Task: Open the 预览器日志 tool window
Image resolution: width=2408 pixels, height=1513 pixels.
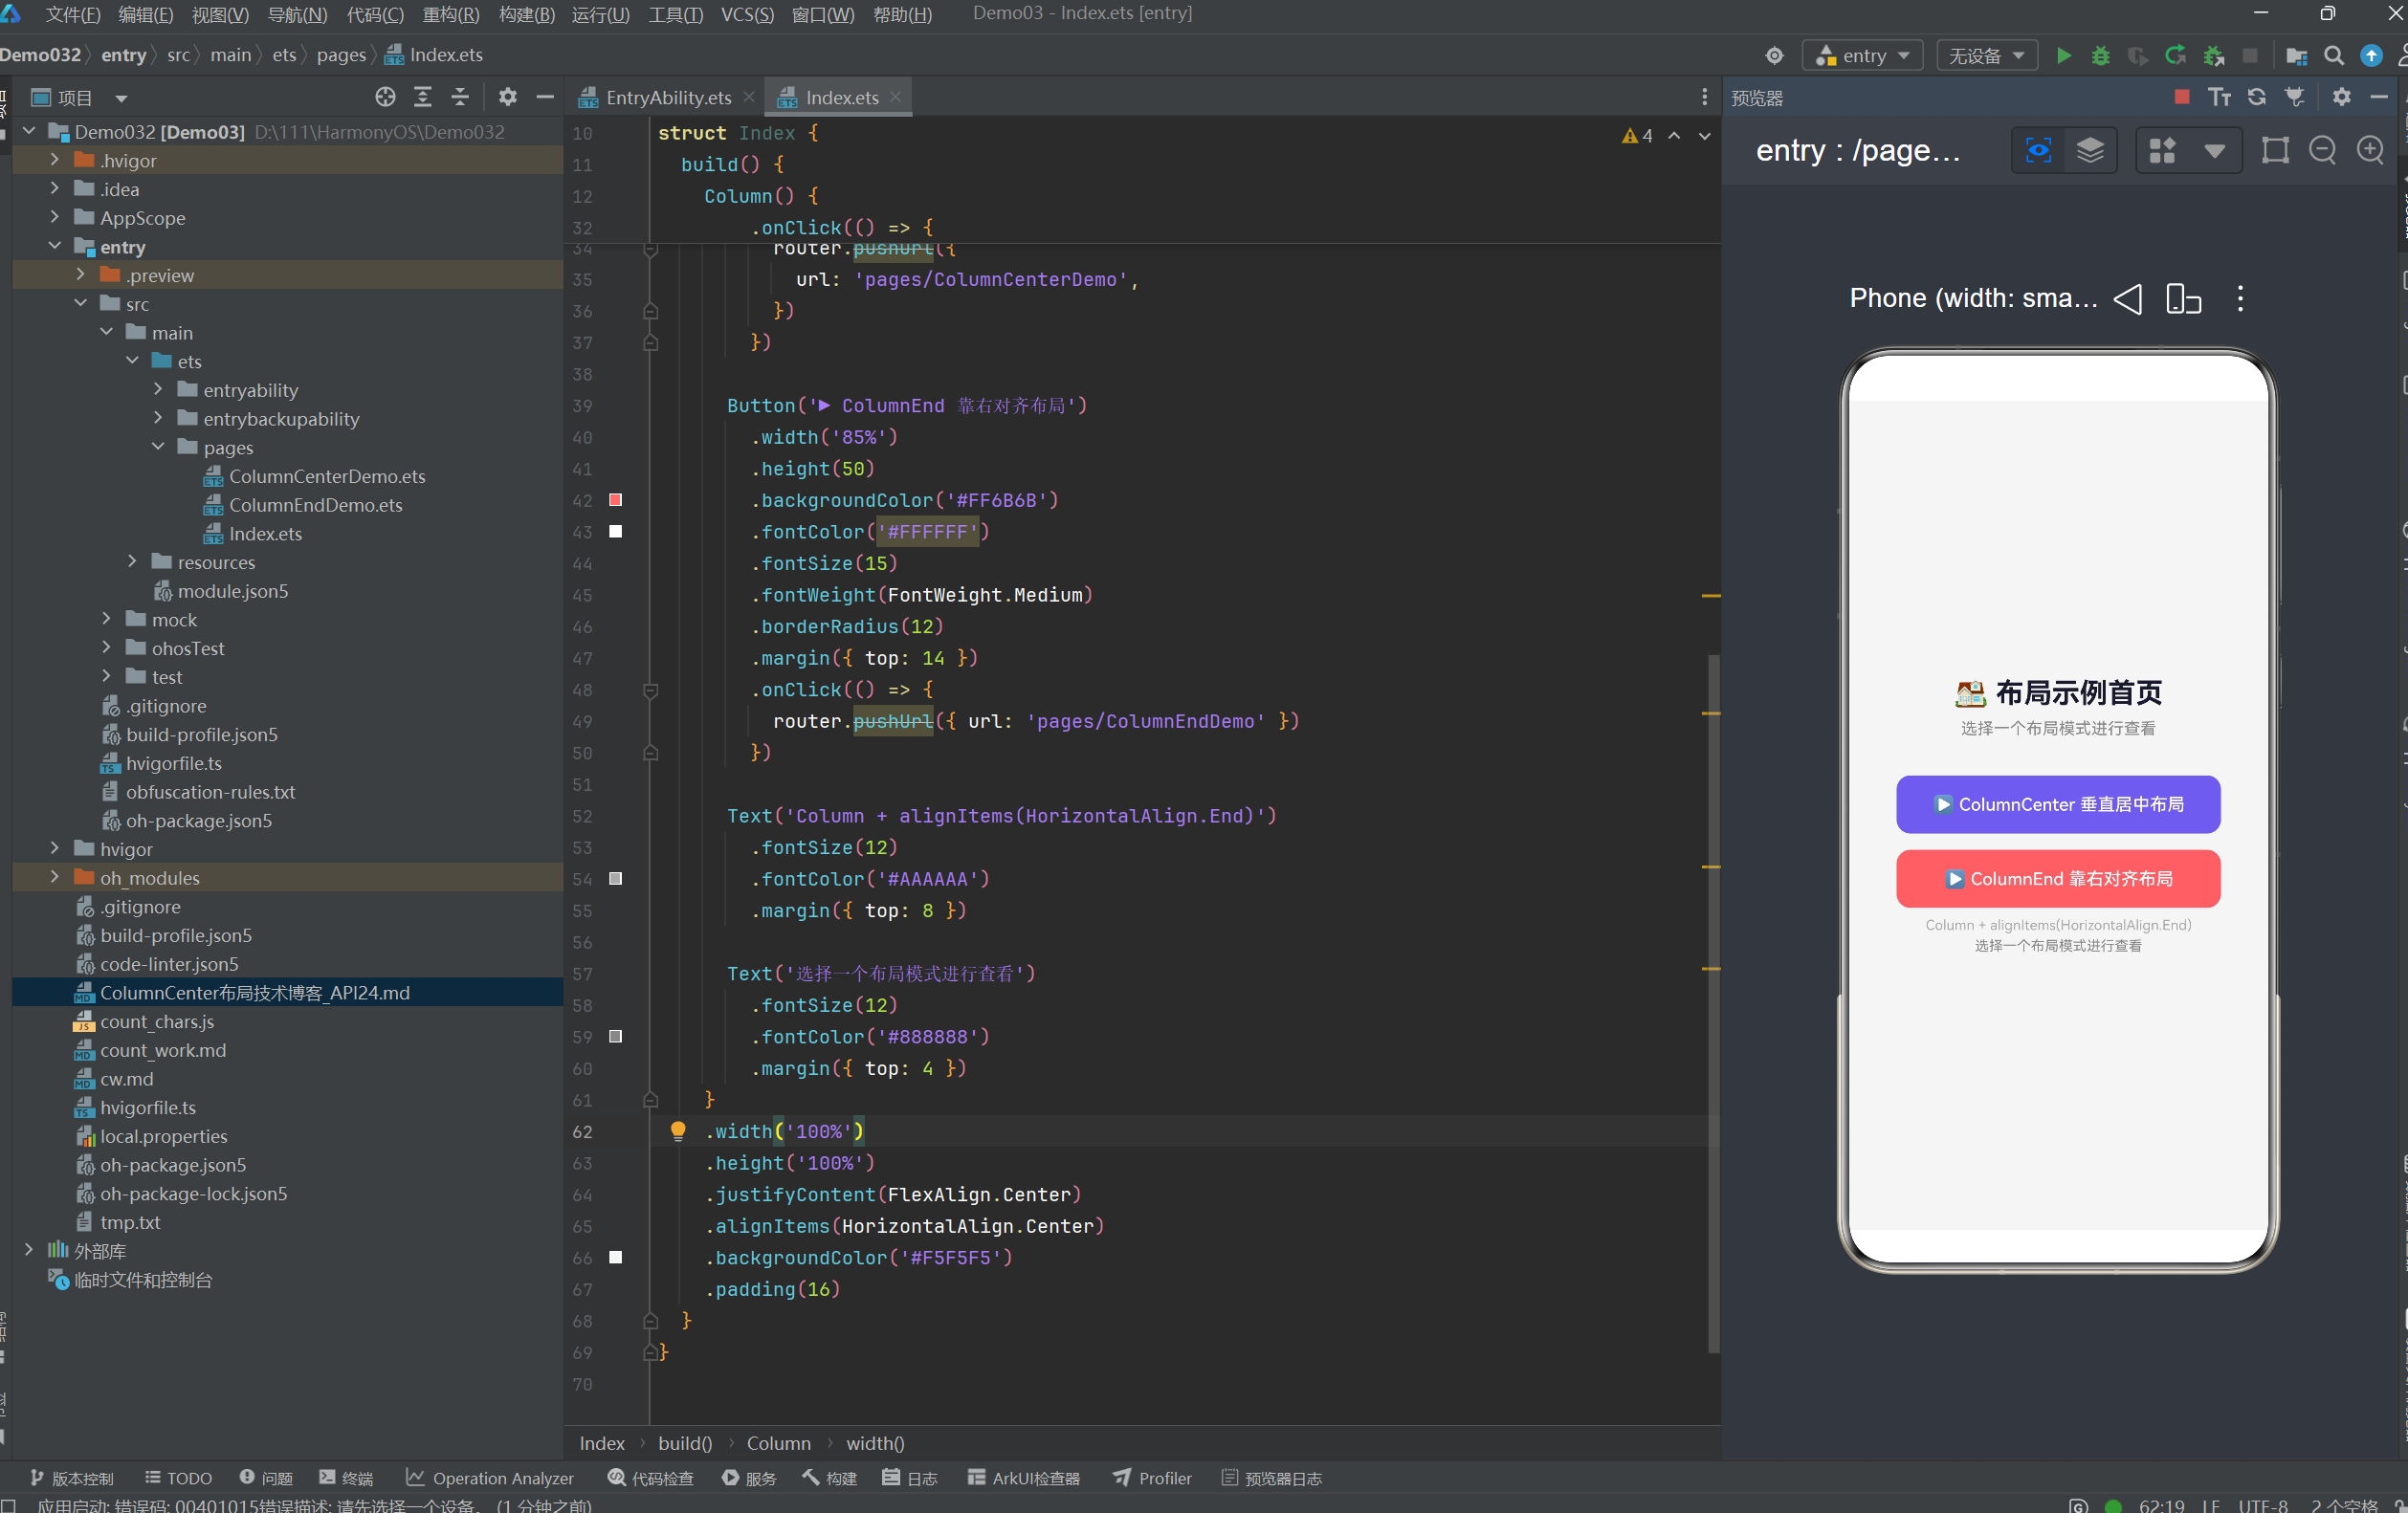Action: [x=1272, y=1478]
